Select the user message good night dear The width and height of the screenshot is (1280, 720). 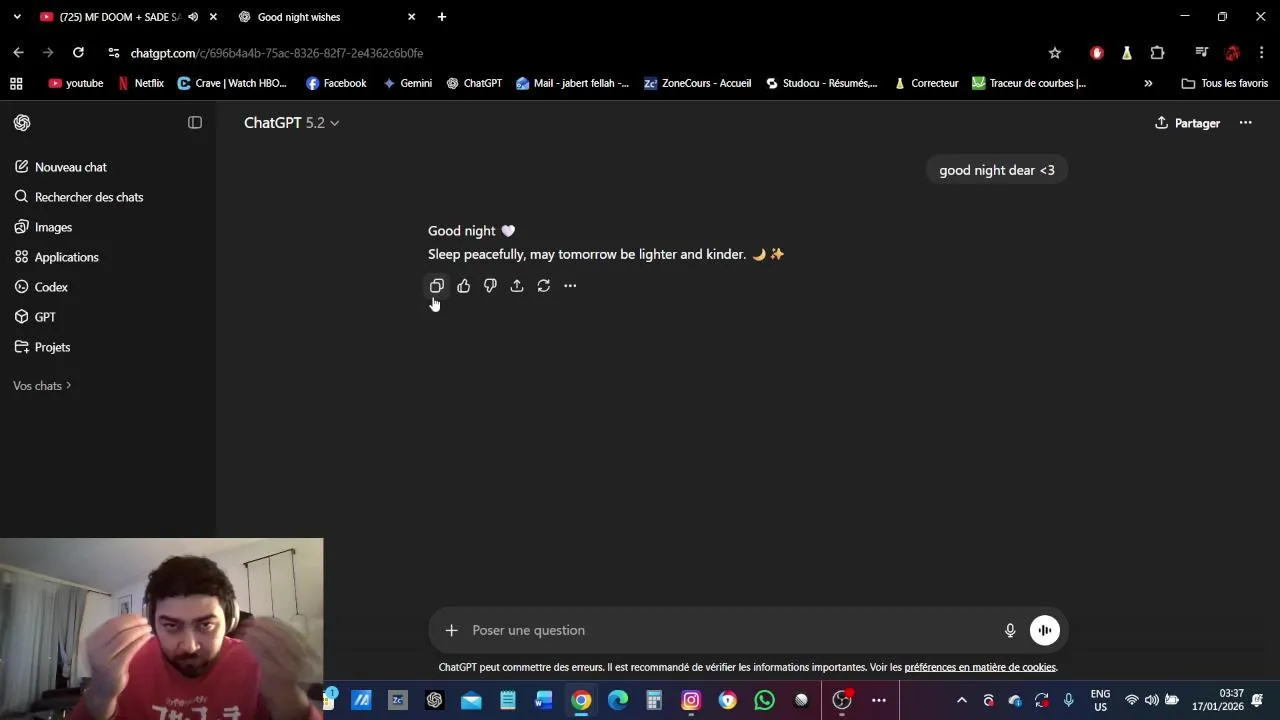coord(997,170)
